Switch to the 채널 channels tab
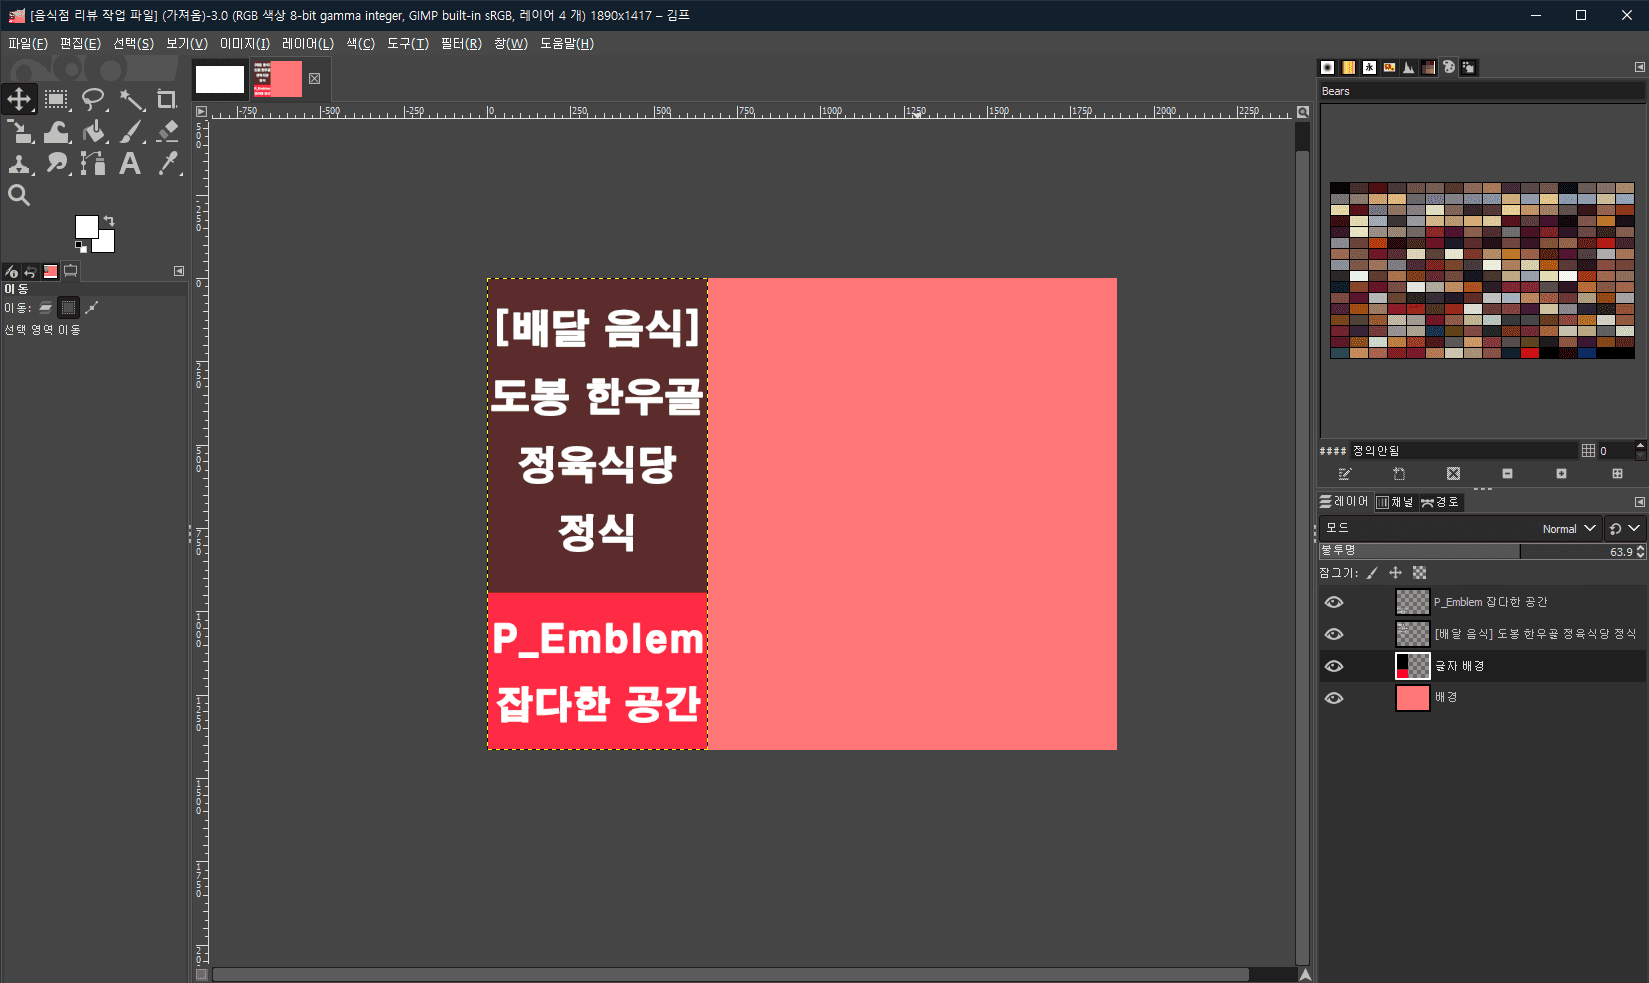The height and width of the screenshot is (983, 1649). (1395, 502)
